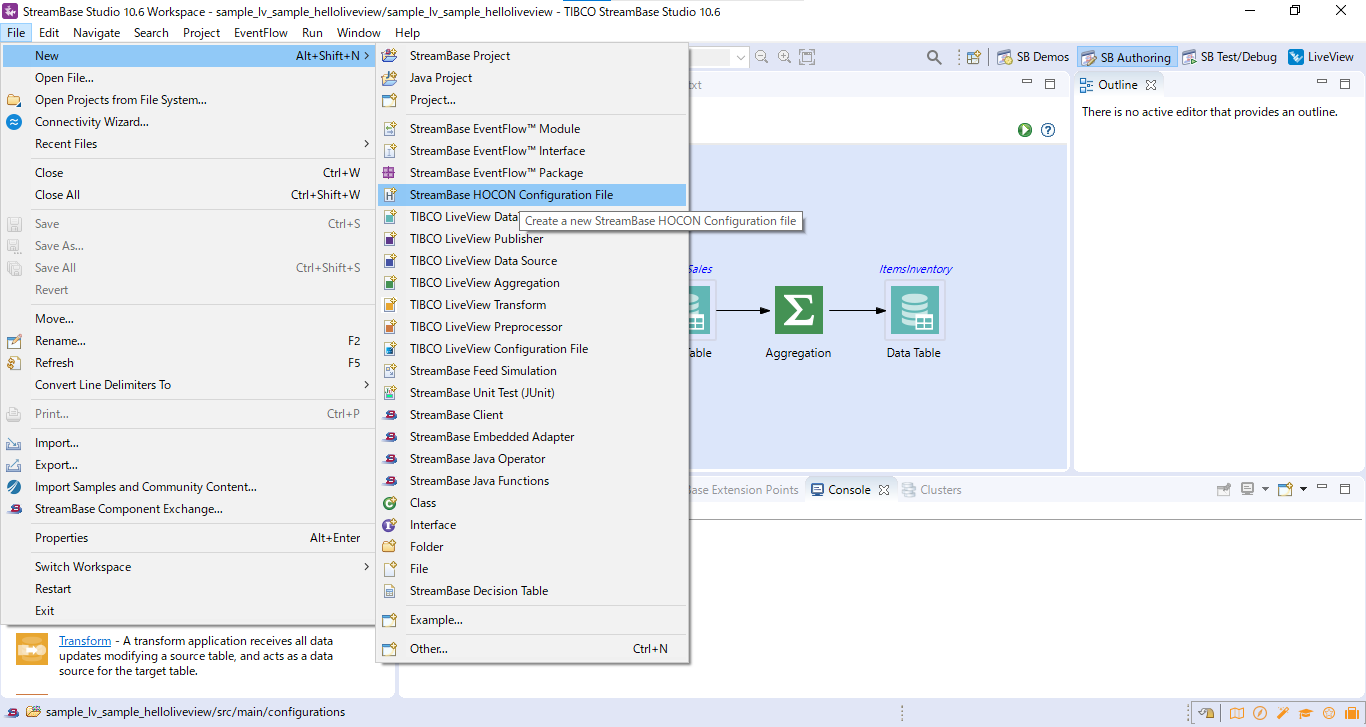
Task: Open the Navigate menu
Action: pyautogui.click(x=96, y=32)
